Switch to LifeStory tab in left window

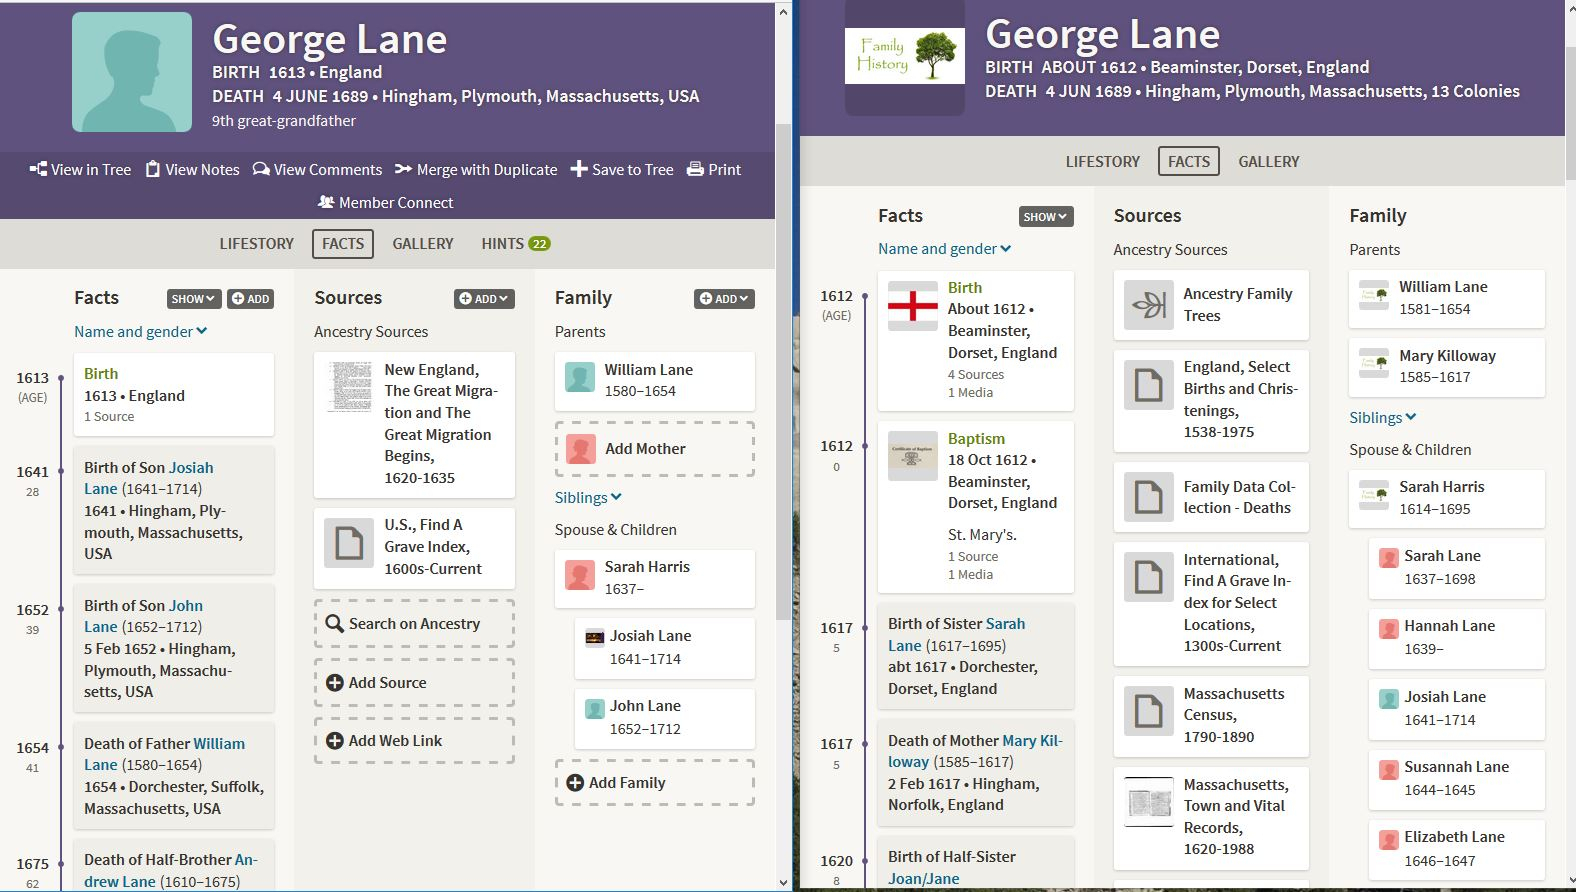coord(257,244)
